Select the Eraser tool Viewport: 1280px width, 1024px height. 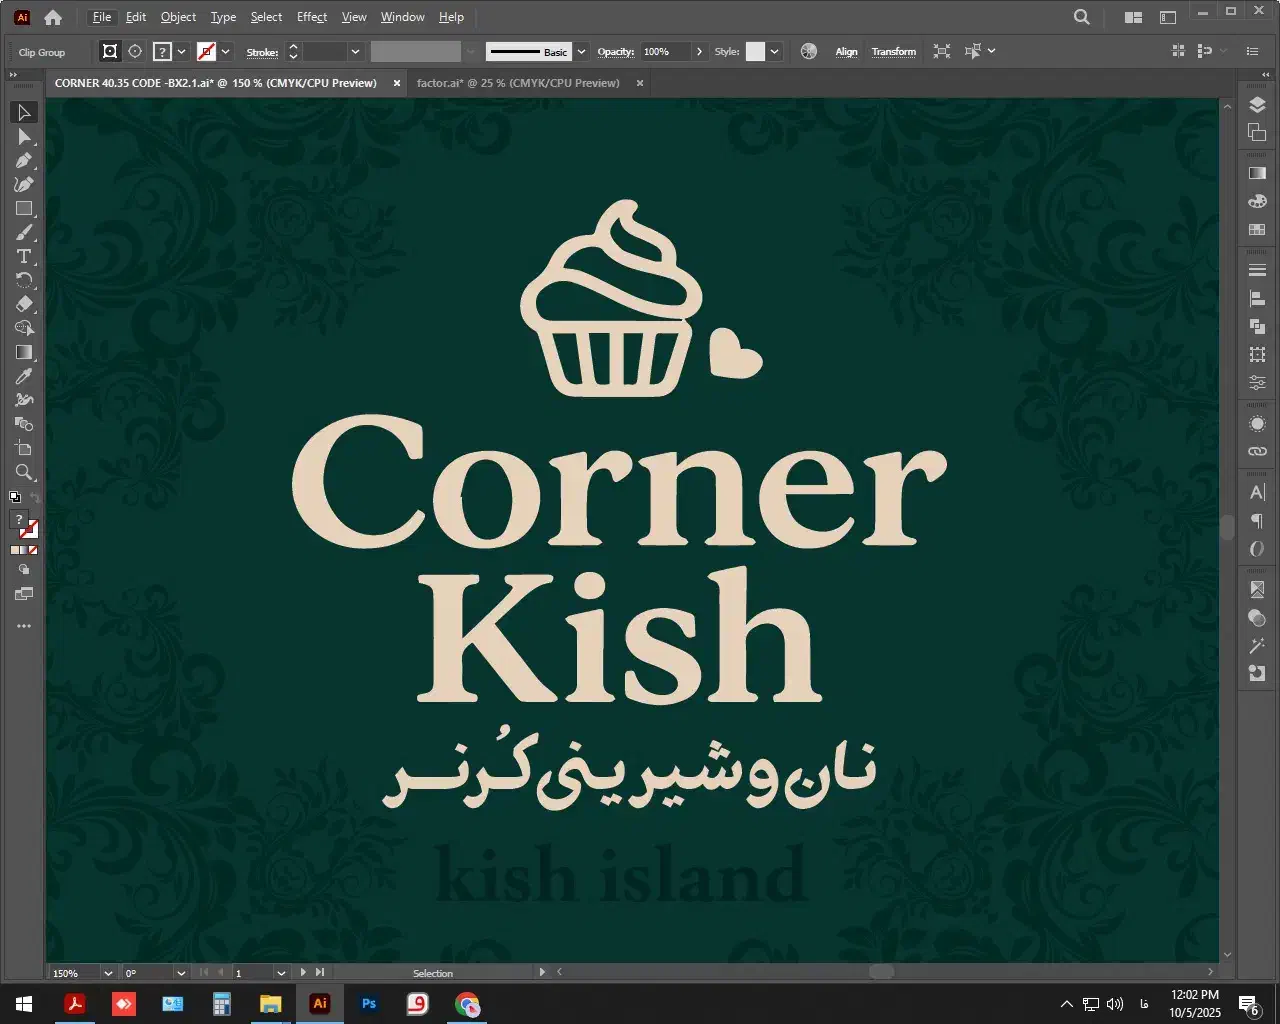pos(24,305)
